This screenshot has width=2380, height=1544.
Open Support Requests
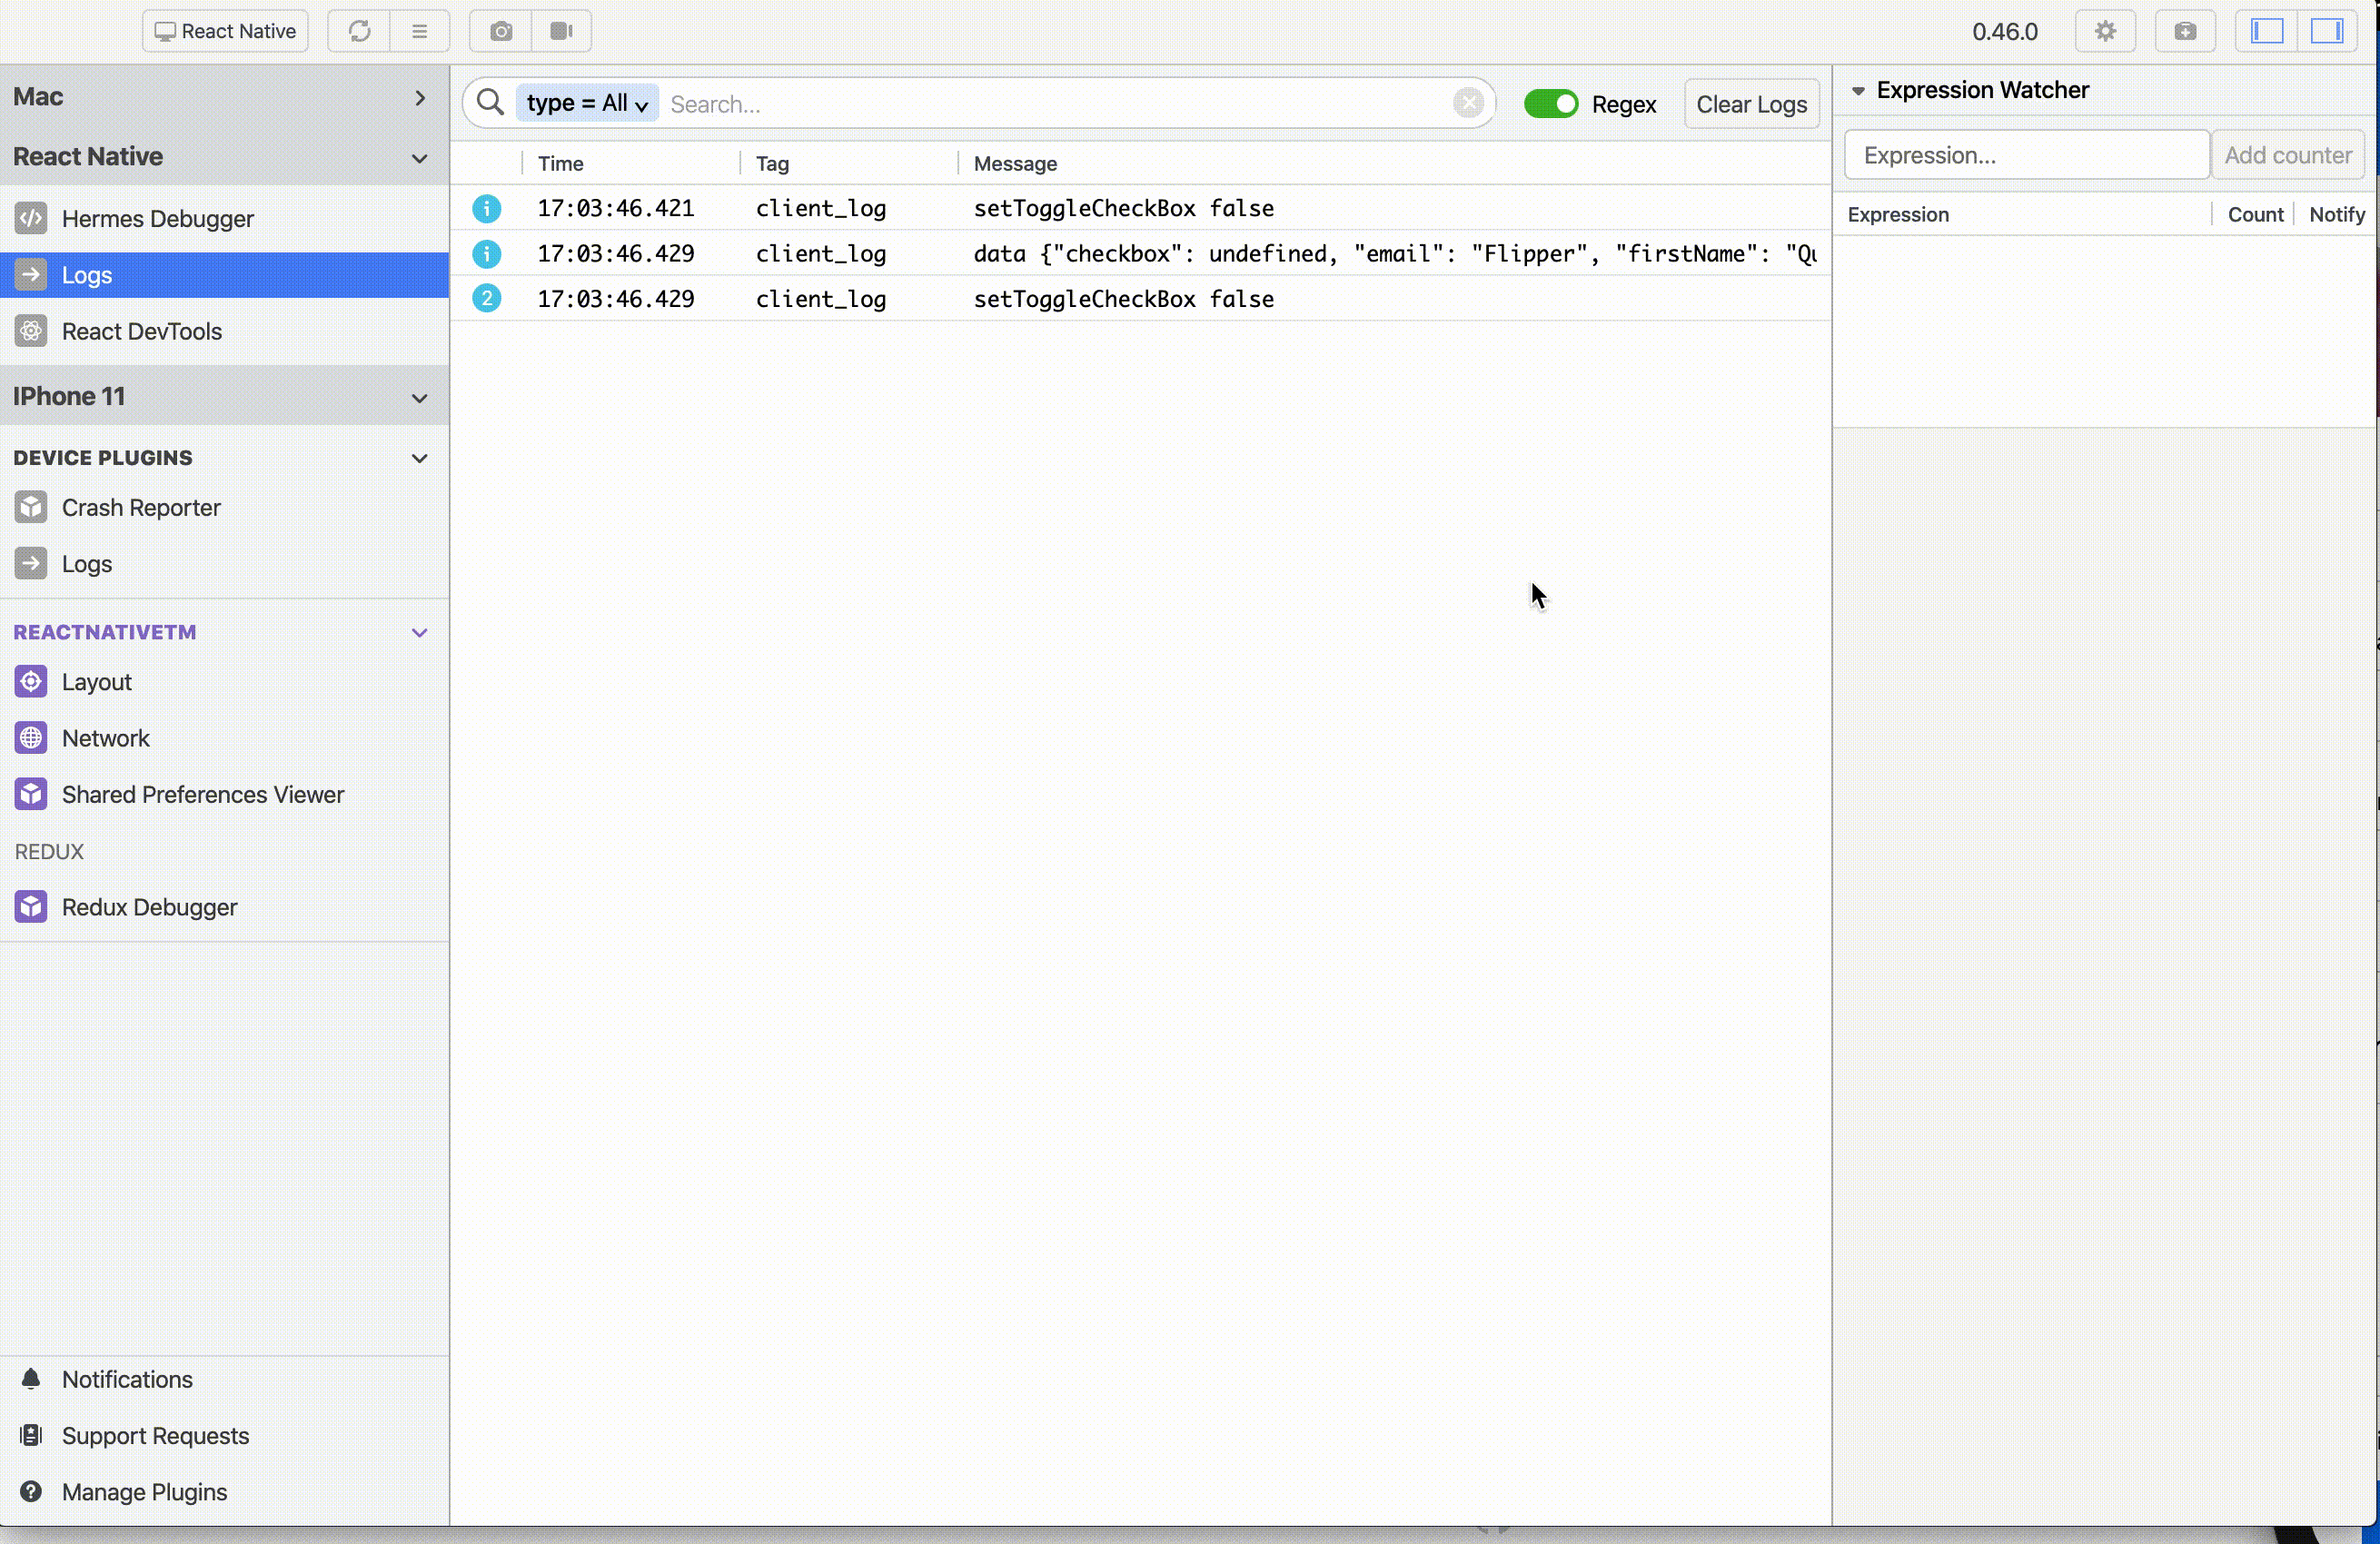(155, 1435)
